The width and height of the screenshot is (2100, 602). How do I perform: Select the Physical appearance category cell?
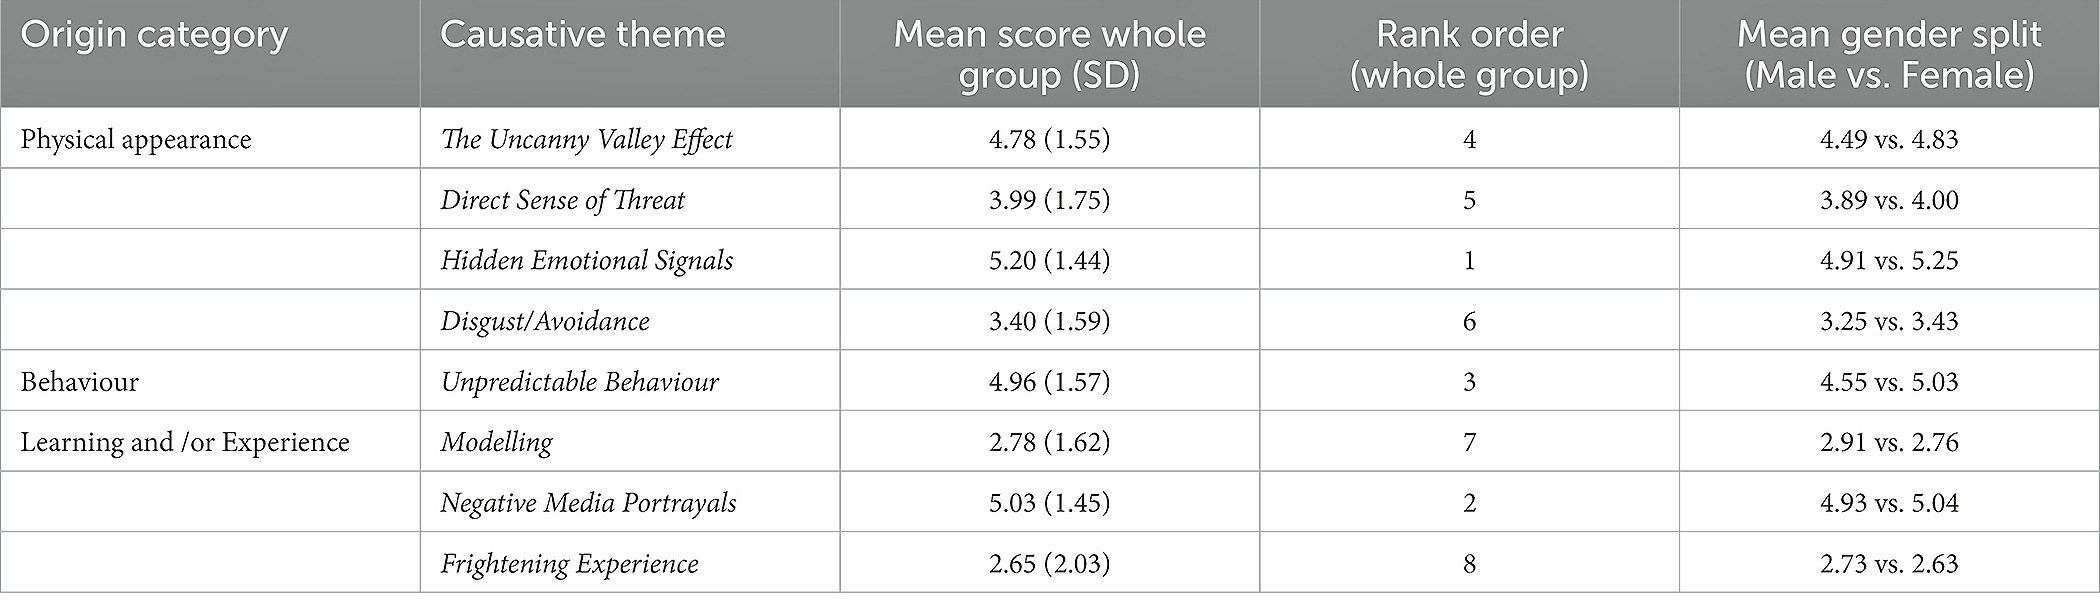pos(136,139)
